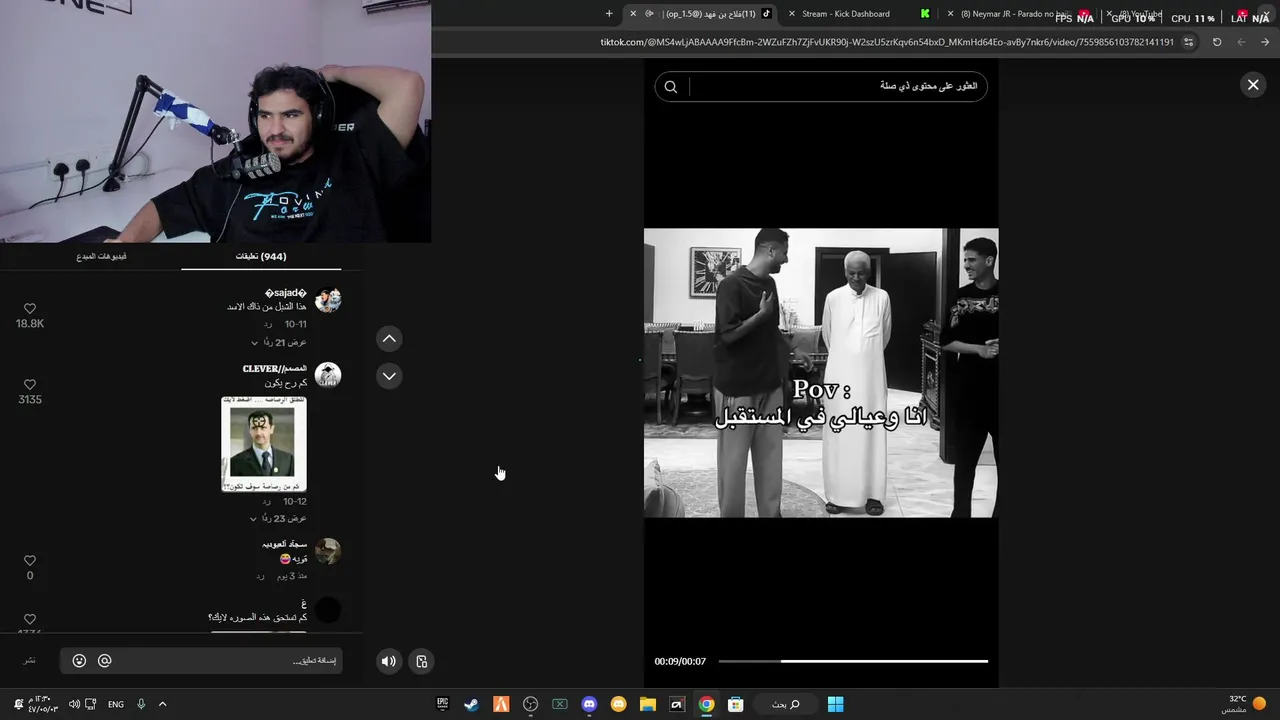
Task: Close the Neymar JR tab
Action: (950, 14)
